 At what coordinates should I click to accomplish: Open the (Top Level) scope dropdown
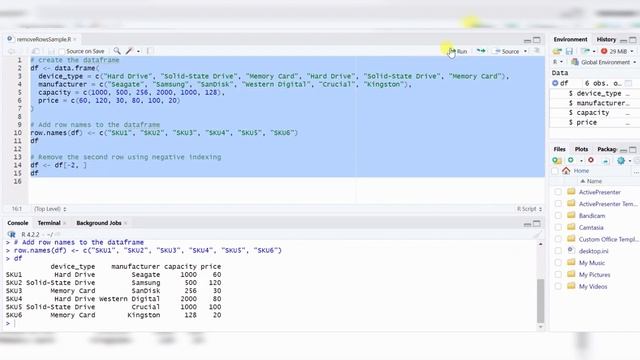(50, 209)
